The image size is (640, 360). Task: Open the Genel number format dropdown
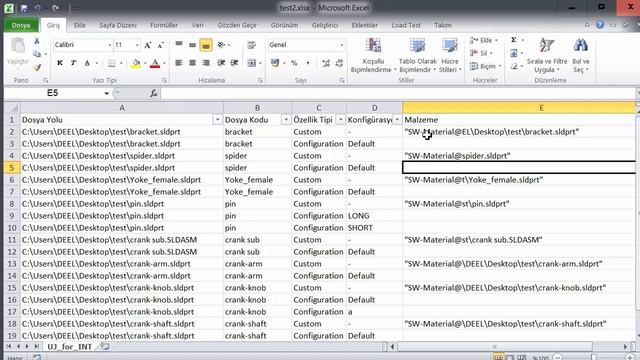tap(342, 45)
